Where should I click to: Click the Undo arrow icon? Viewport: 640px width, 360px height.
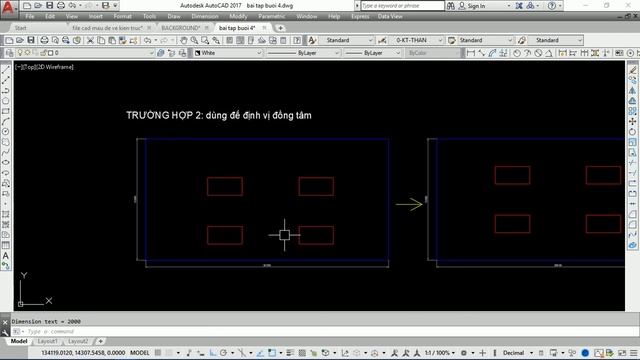(148, 40)
